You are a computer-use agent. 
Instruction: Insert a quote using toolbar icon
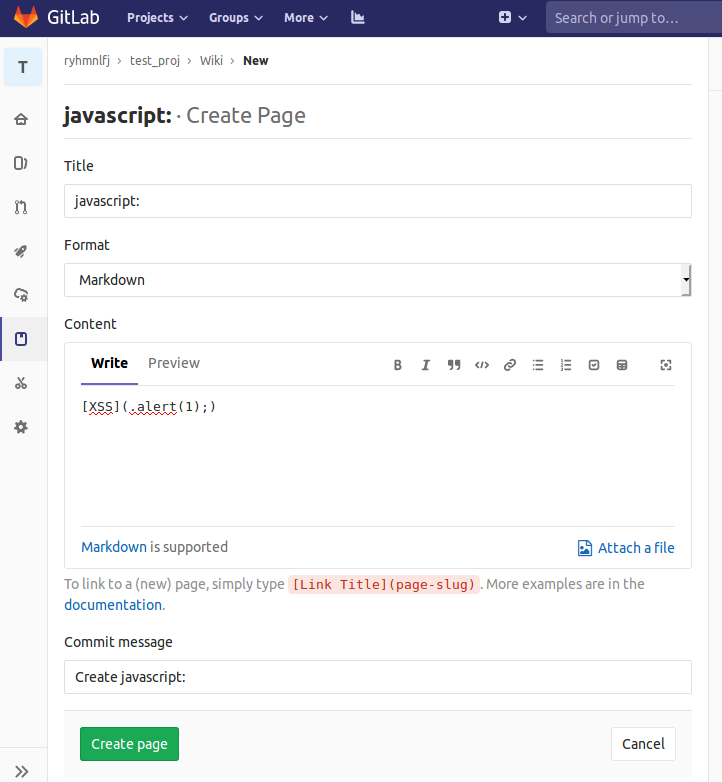point(454,365)
